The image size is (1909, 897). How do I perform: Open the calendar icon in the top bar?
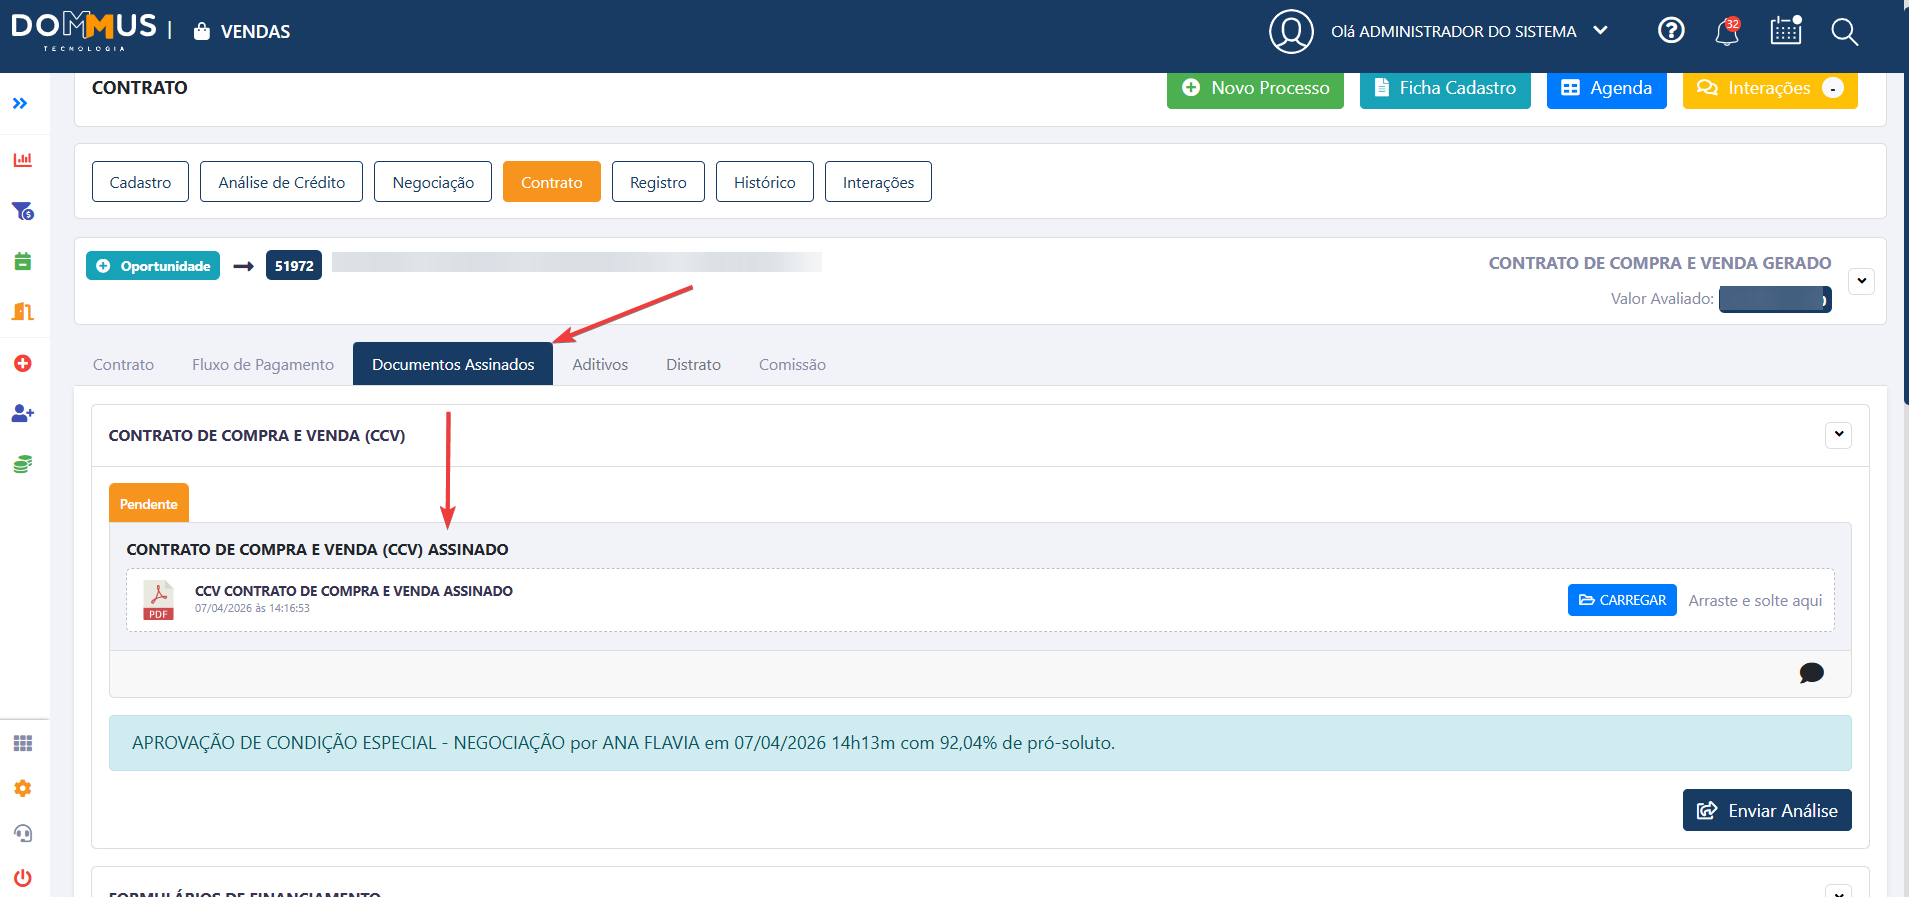pos(1785,31)
